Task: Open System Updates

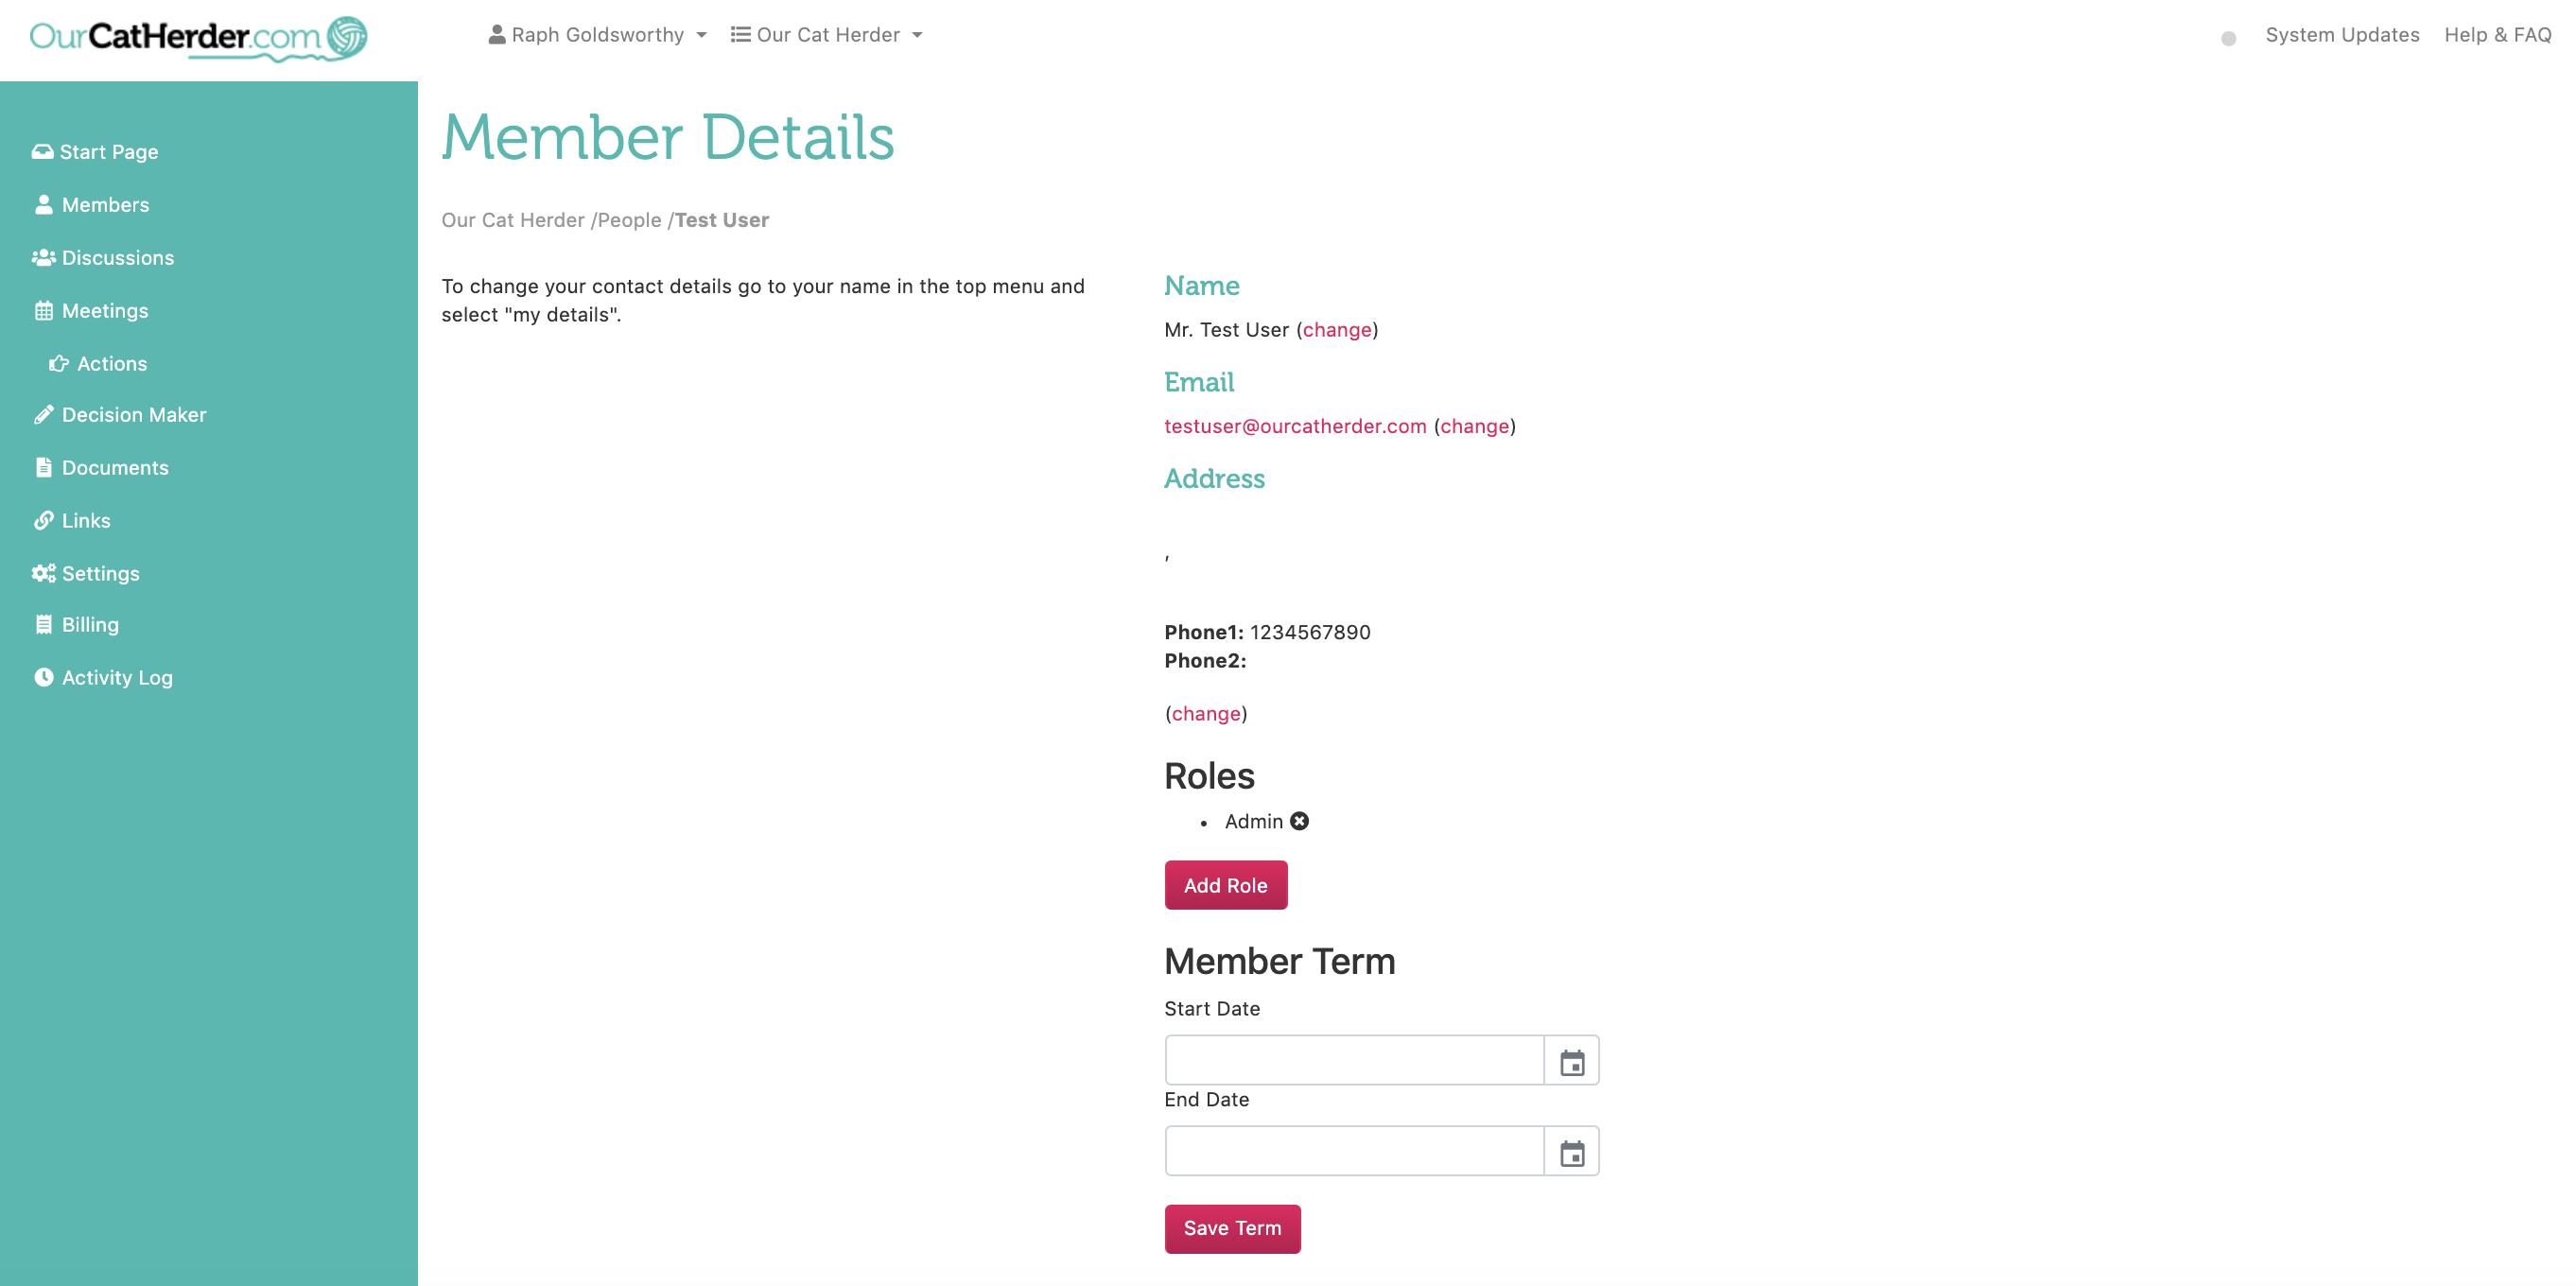Action: (2343, 34)
